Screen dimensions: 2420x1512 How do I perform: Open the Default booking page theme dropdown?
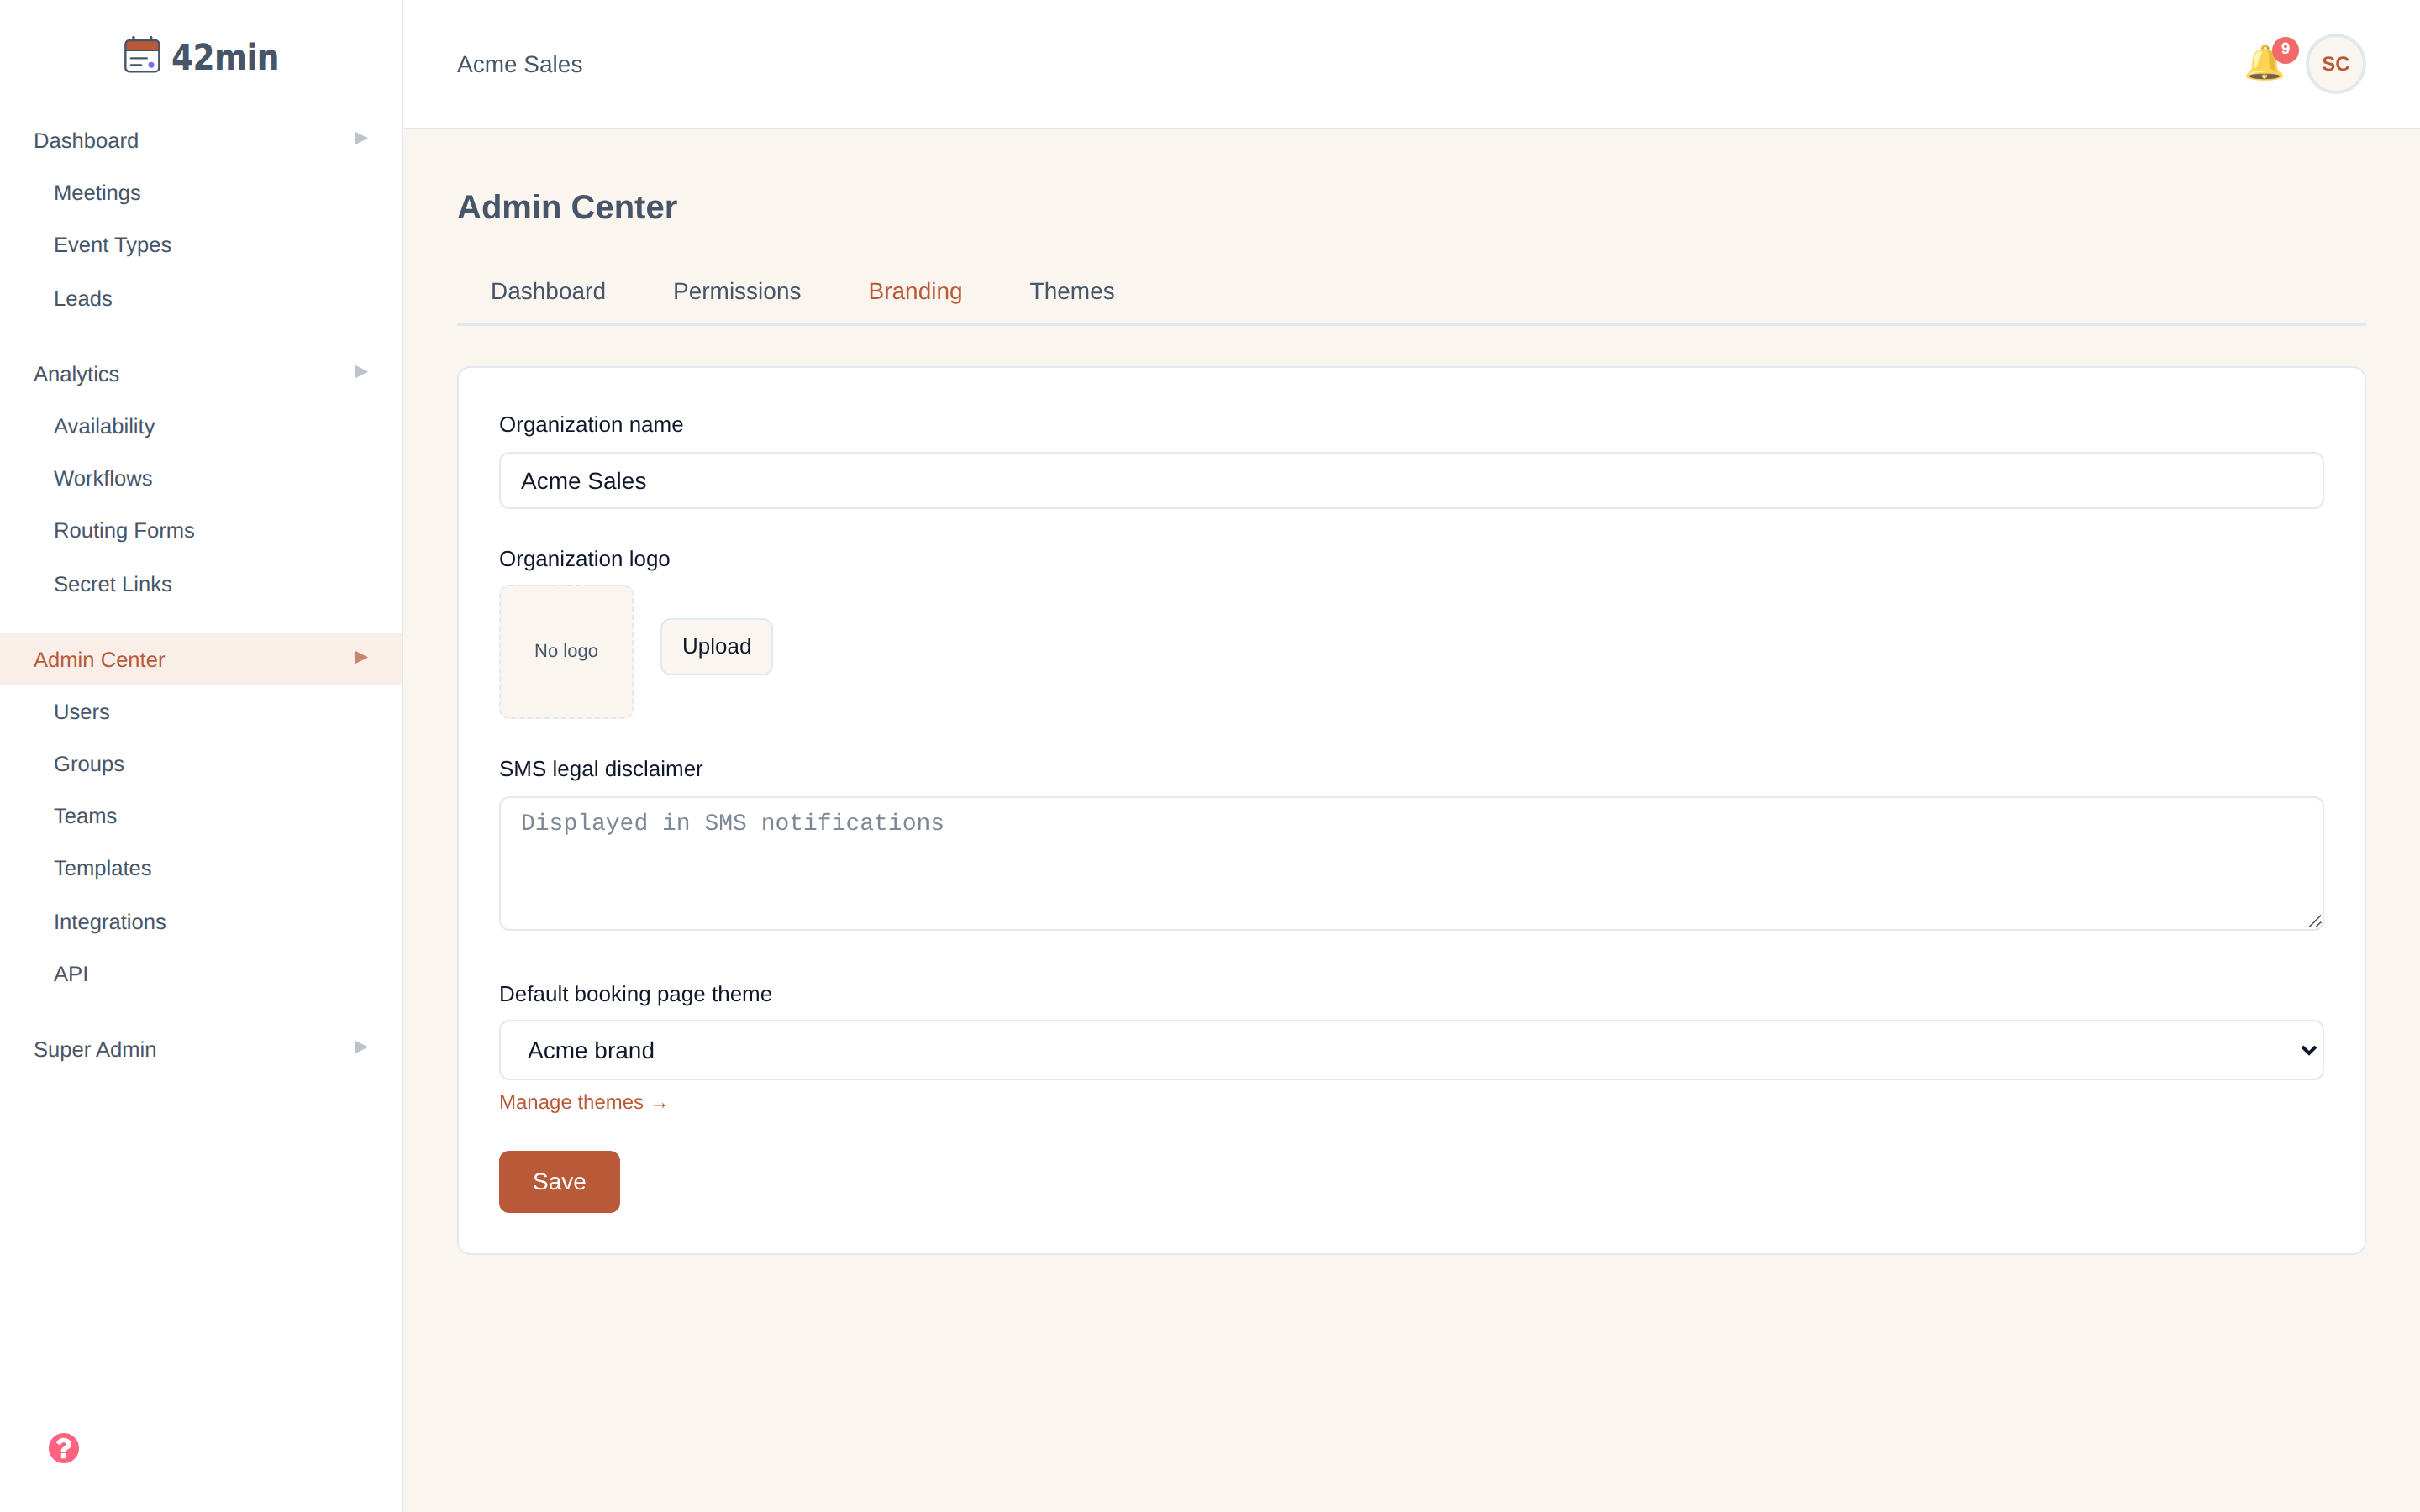pos(1411,1050)
